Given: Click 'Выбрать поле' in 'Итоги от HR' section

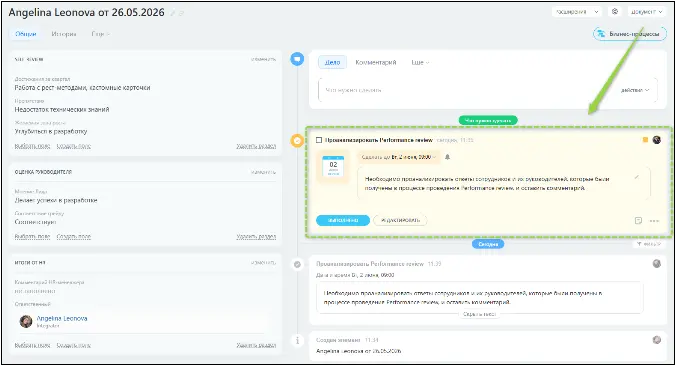Looking at the screenshot, I should [x=32, y=345].
